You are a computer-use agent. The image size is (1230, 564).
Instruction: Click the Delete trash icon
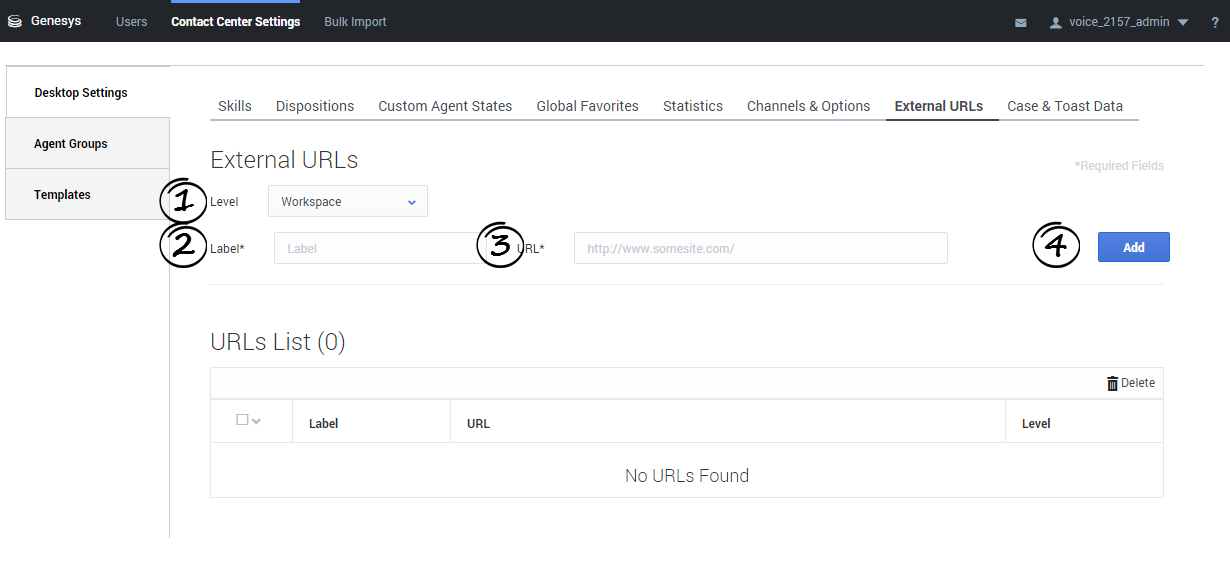(1113, 383)
